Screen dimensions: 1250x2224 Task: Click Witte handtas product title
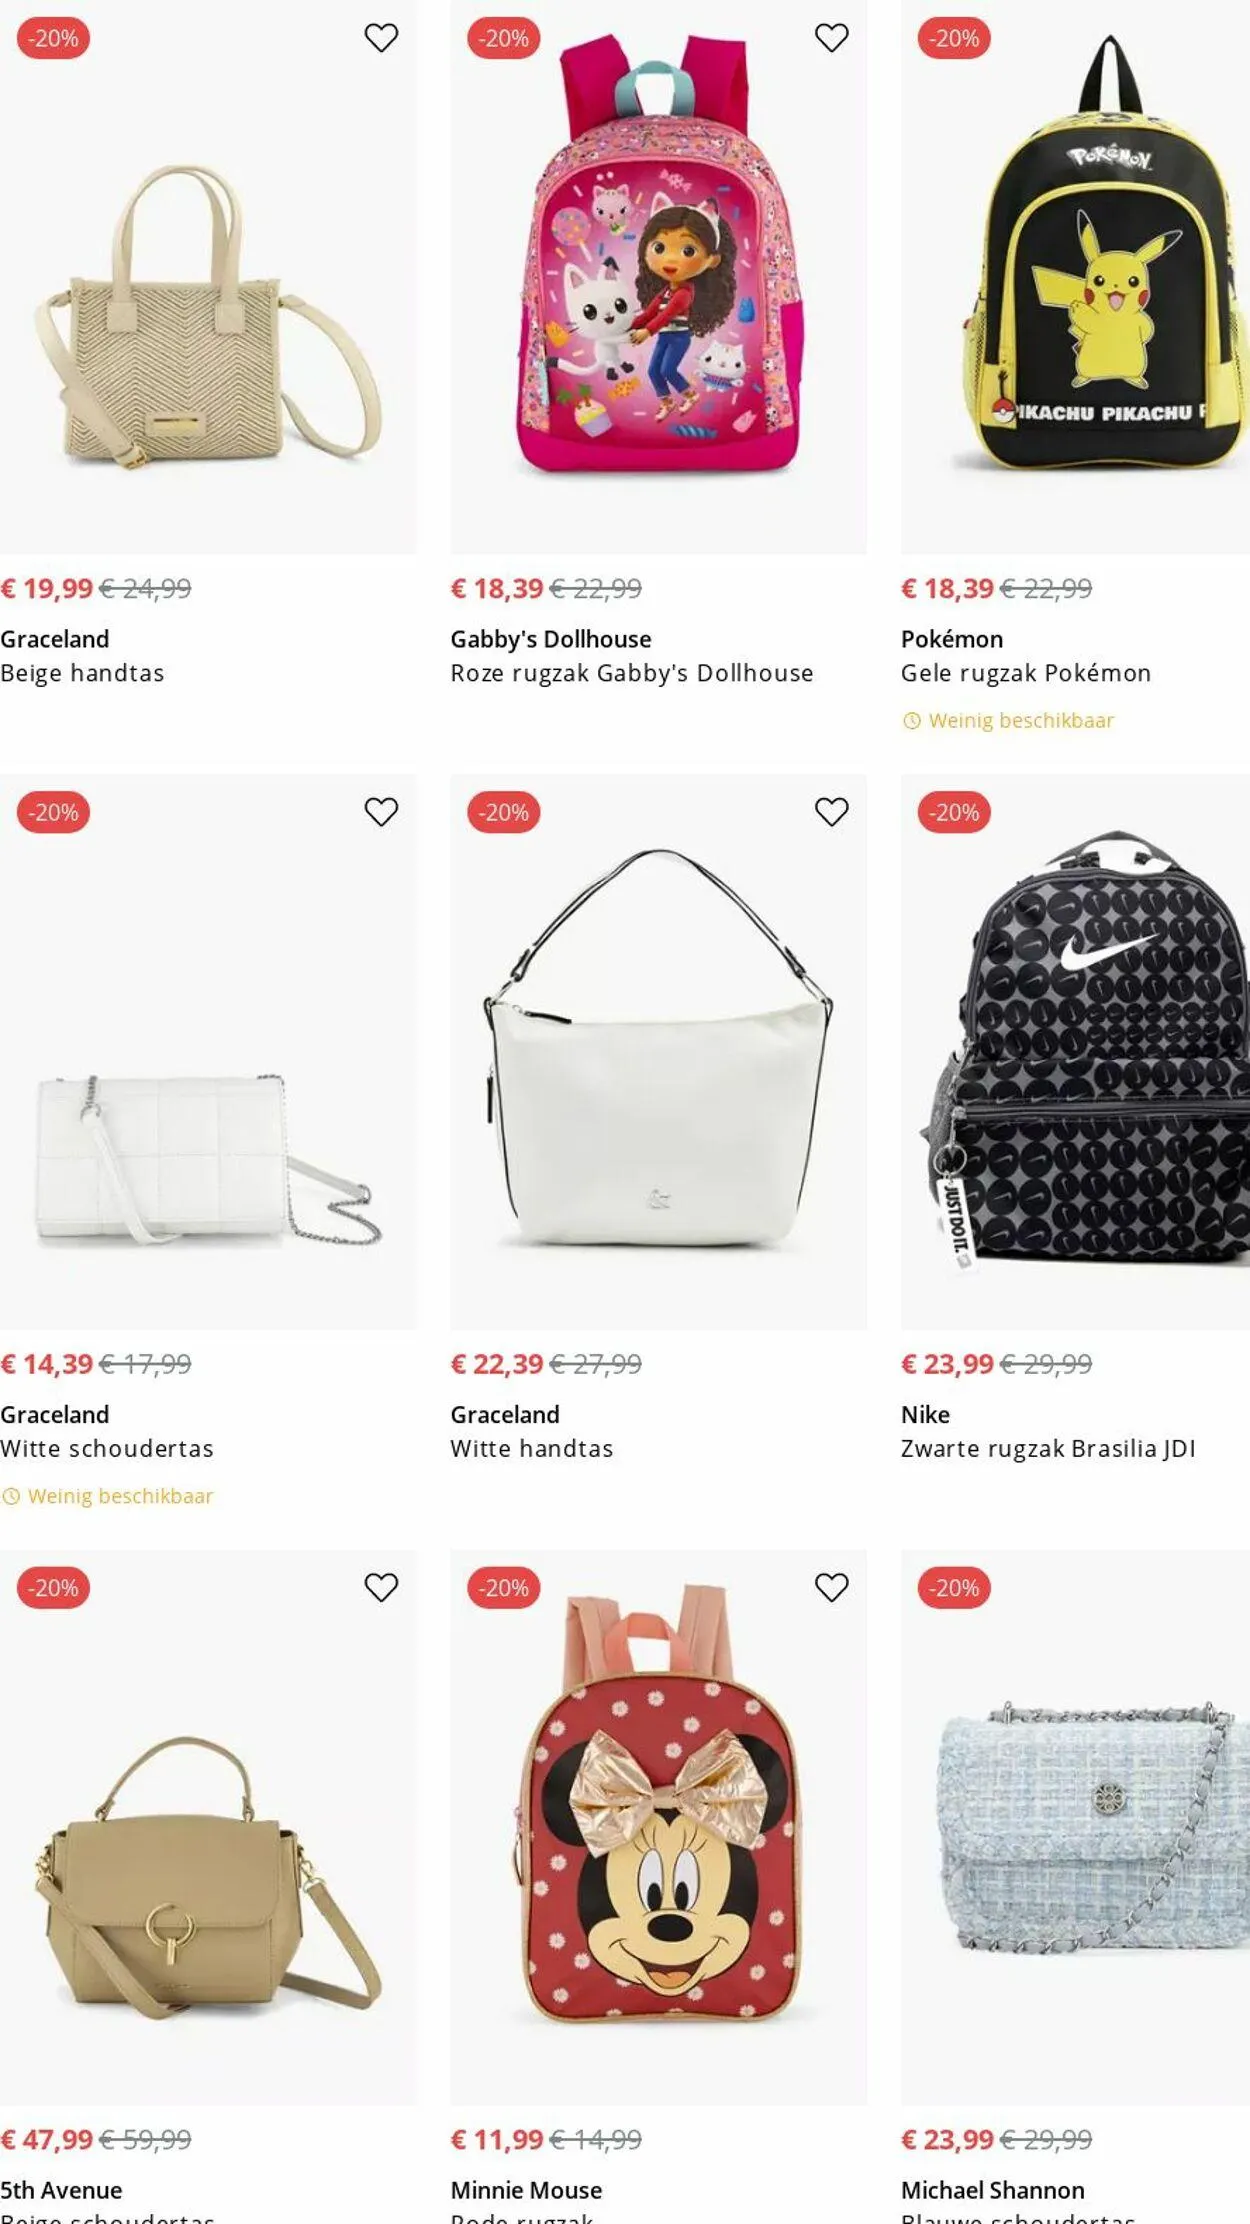click(x=531, y=1449)
